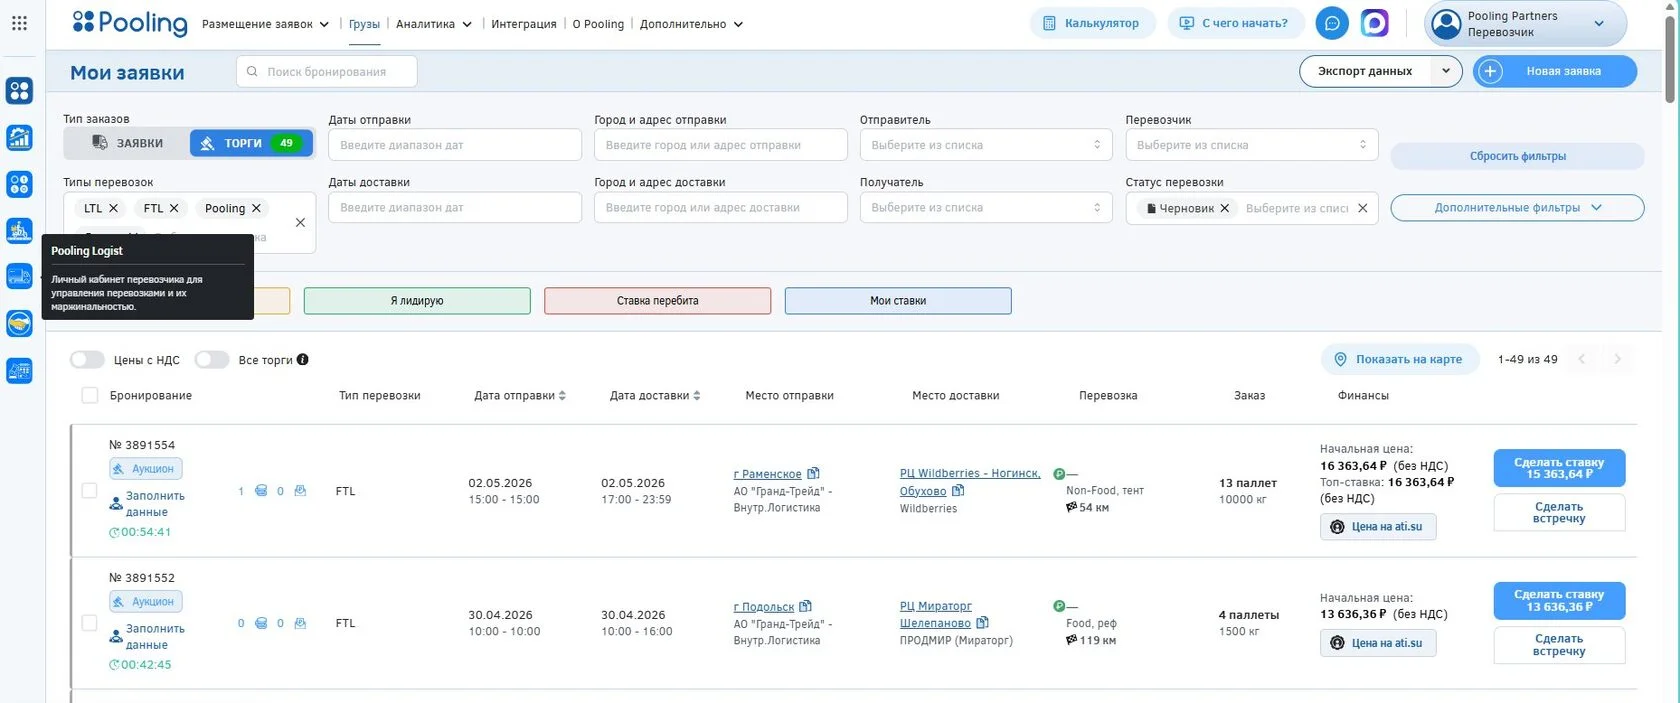The height and width of the screenshot is (703, 1680).
Task: Remove the FTL transport type chip
Action: [174, 208]
